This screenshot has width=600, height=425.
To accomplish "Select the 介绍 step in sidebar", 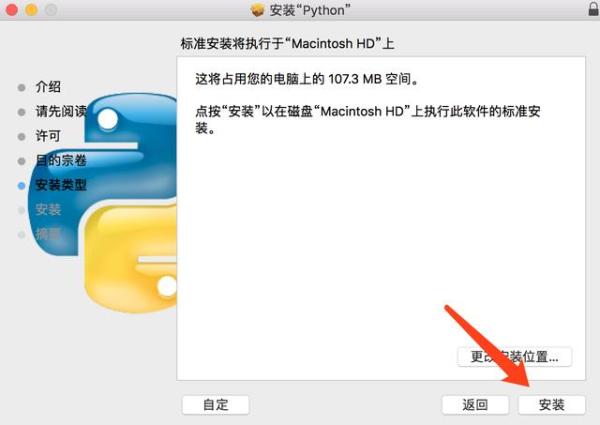I will tap(48, 87).
